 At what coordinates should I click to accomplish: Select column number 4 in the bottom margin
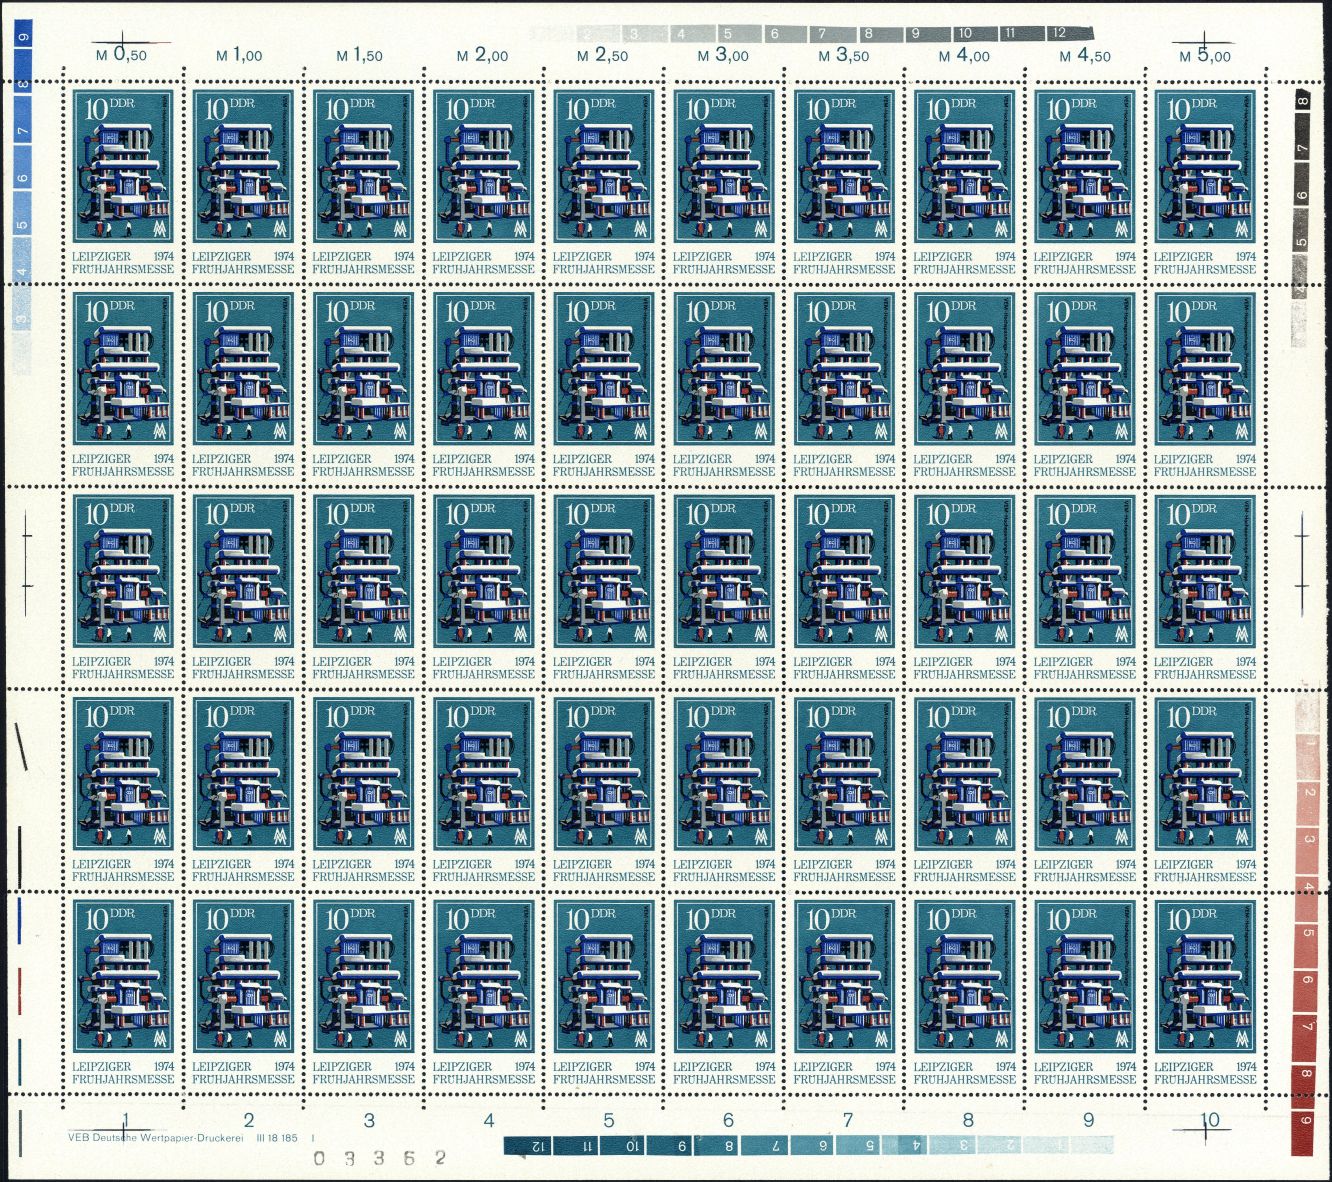(x=489, y=1120)
